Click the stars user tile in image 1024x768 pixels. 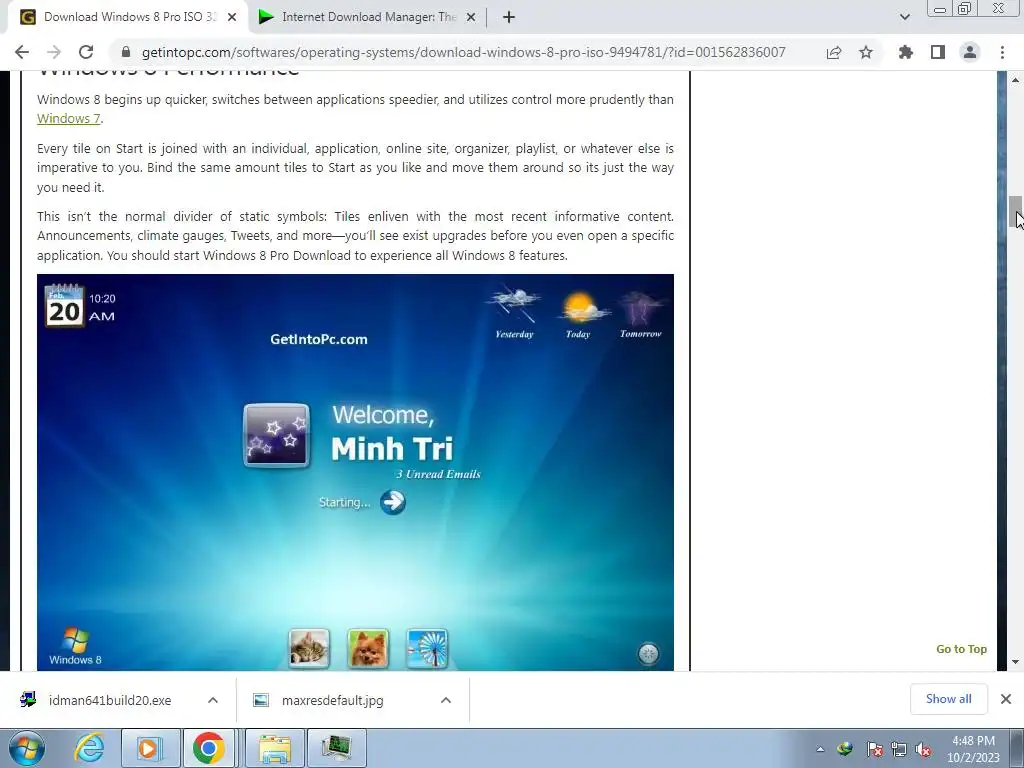(x=276, y=436)
